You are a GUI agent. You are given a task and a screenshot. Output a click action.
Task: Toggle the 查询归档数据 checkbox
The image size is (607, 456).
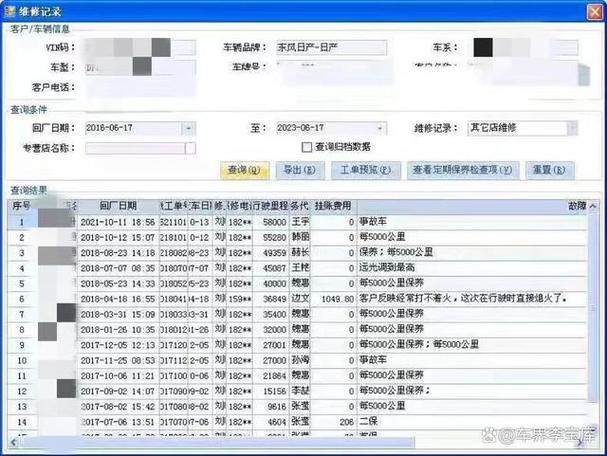point(307,147)
